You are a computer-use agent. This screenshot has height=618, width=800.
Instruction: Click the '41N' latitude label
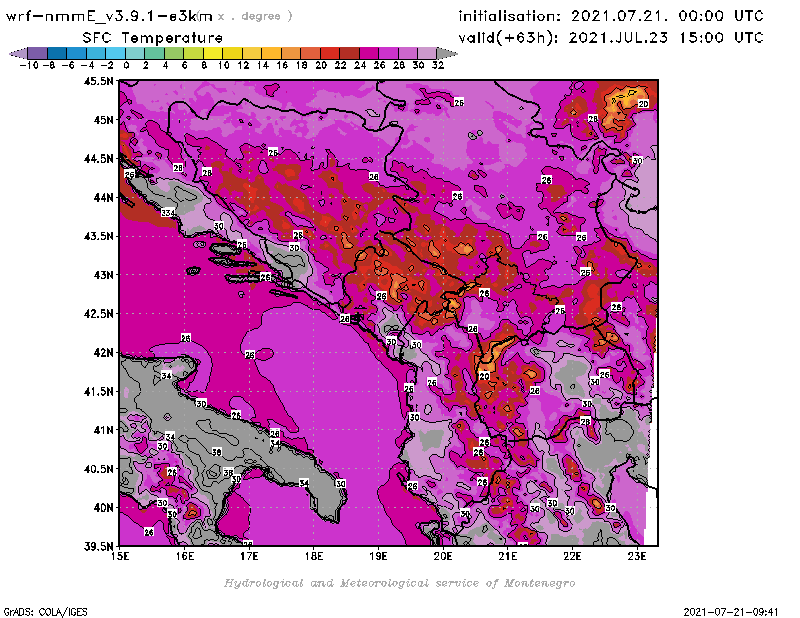[103, 430]
